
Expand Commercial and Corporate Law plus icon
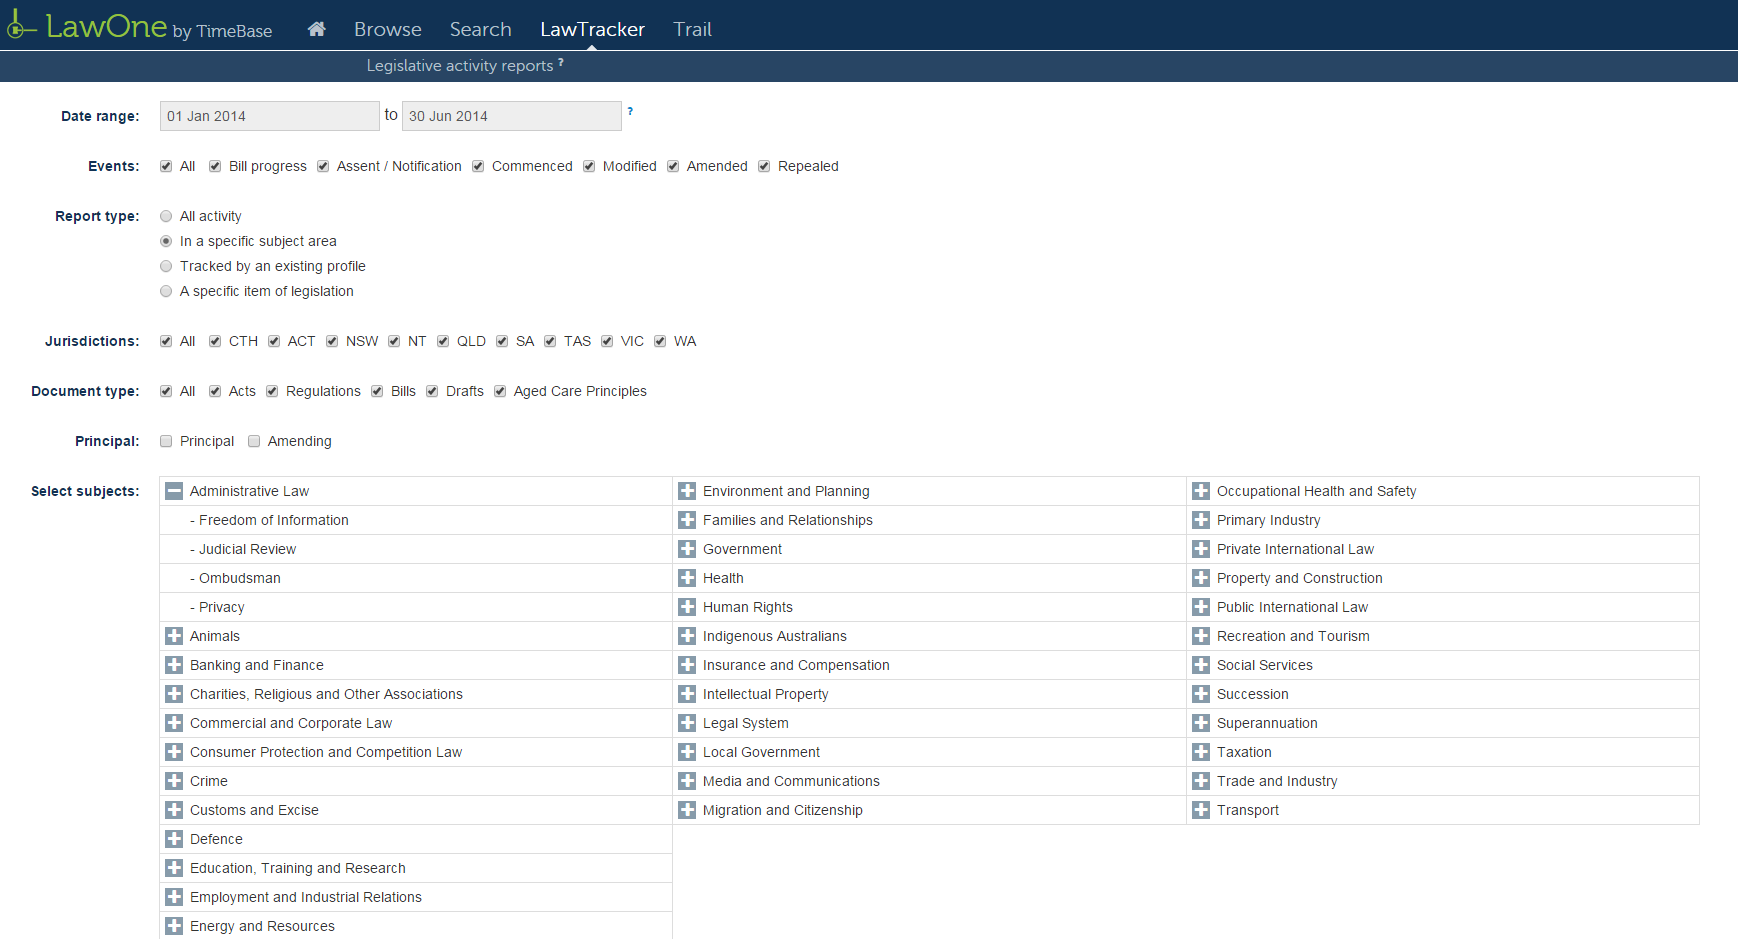pos(174,723)
